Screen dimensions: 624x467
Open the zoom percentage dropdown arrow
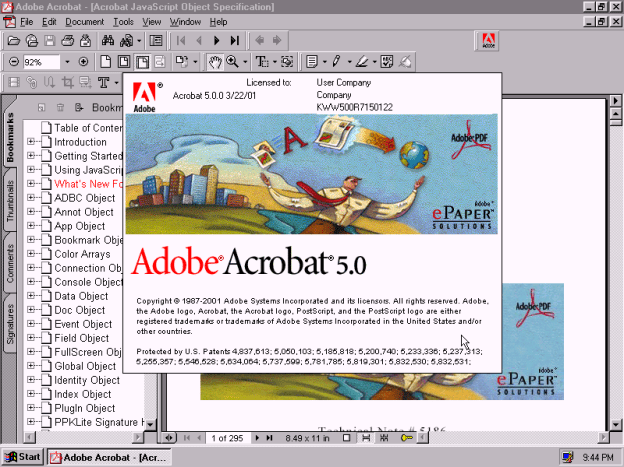(68, 62)
